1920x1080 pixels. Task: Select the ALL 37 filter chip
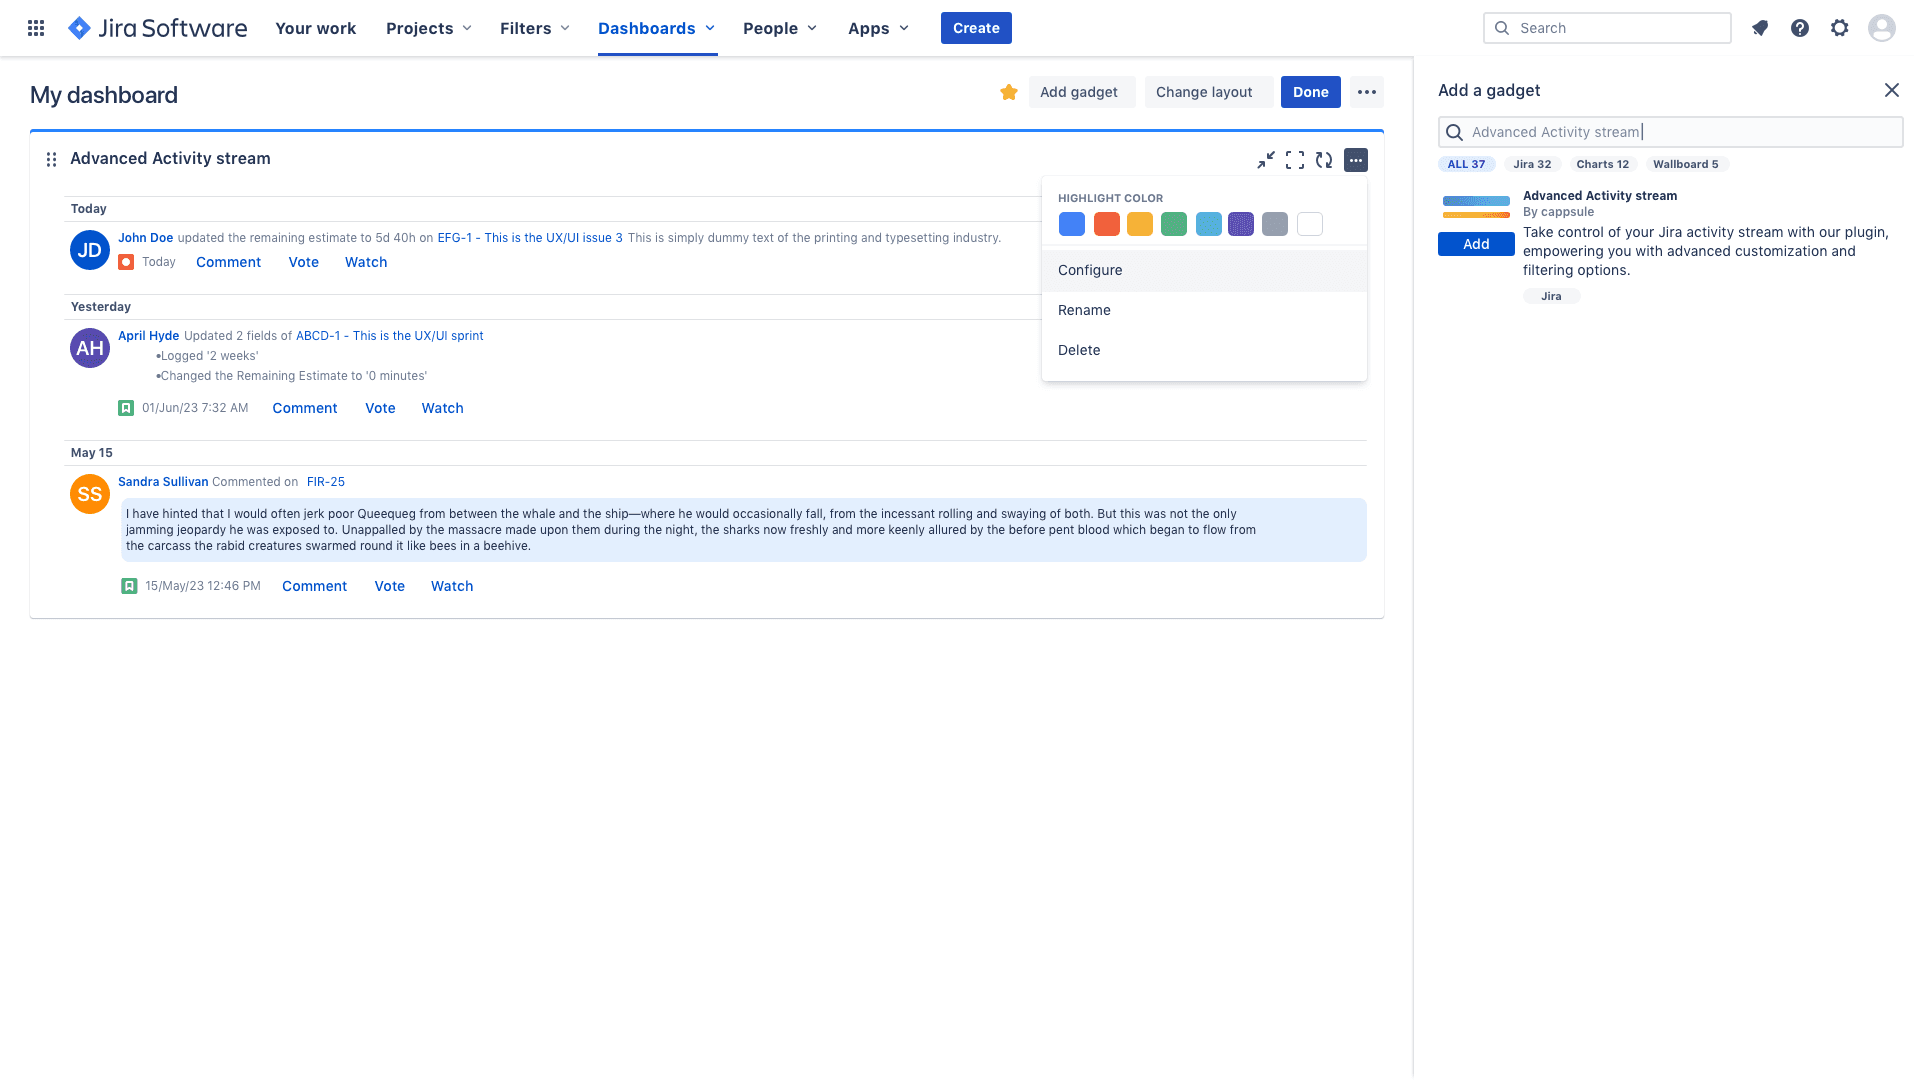tap(1466, 163)
